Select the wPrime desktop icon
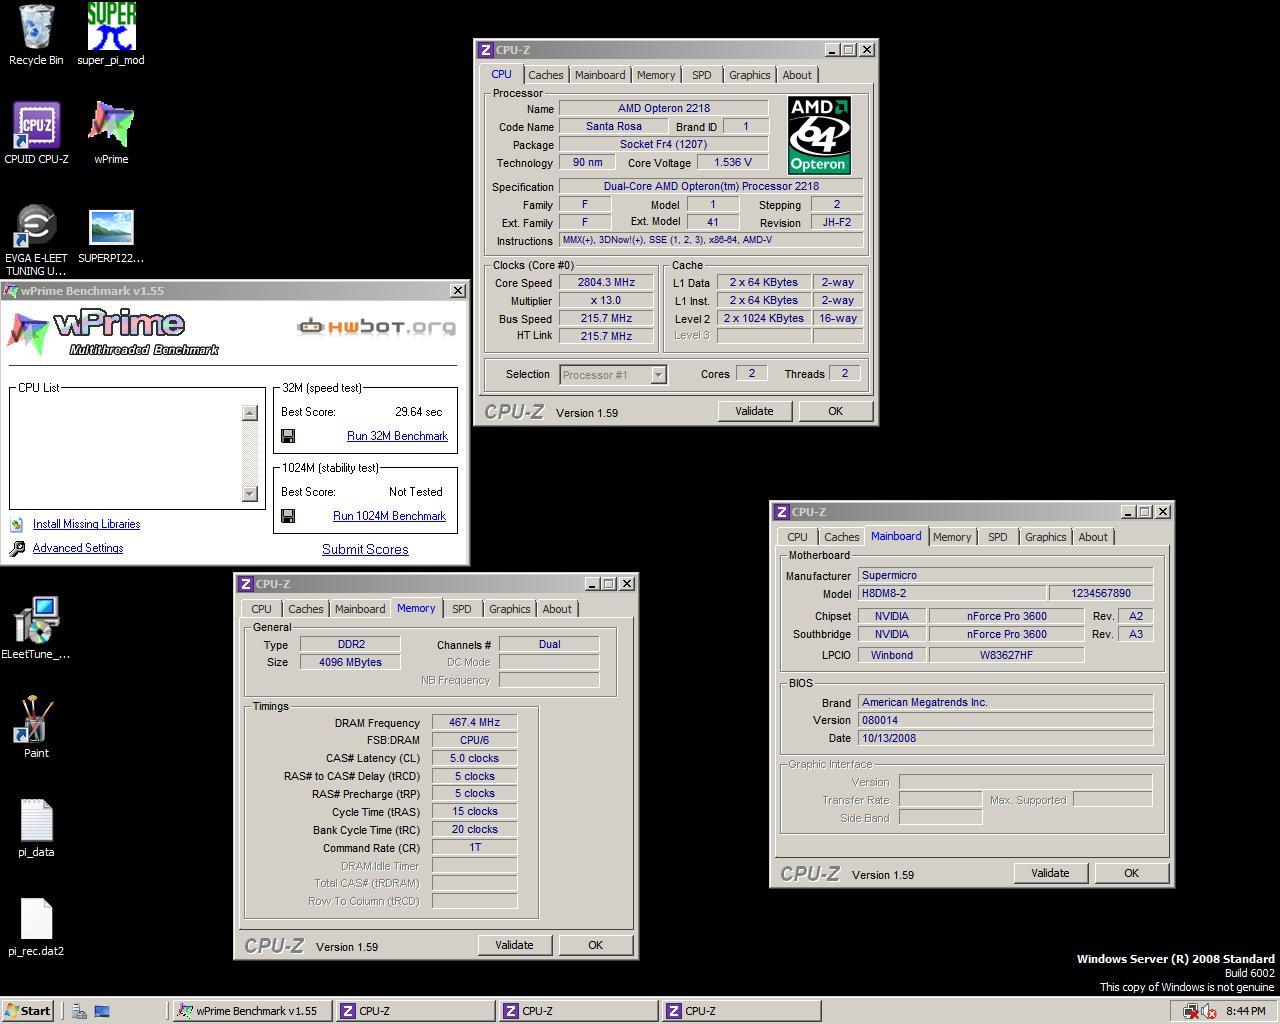The image size is (1280, 1024). (111, 133)
